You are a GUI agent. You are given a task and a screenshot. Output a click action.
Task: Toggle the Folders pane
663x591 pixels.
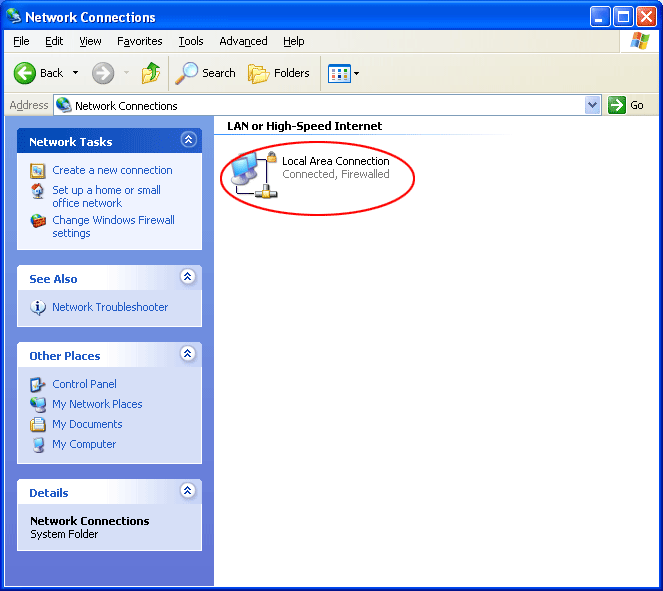(279, 73)
